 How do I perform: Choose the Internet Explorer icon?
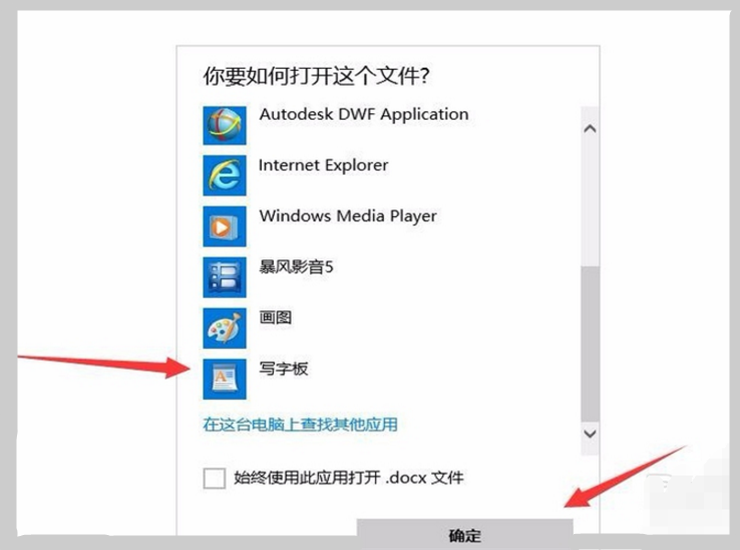pyautogui.click(x=225, y=176)
